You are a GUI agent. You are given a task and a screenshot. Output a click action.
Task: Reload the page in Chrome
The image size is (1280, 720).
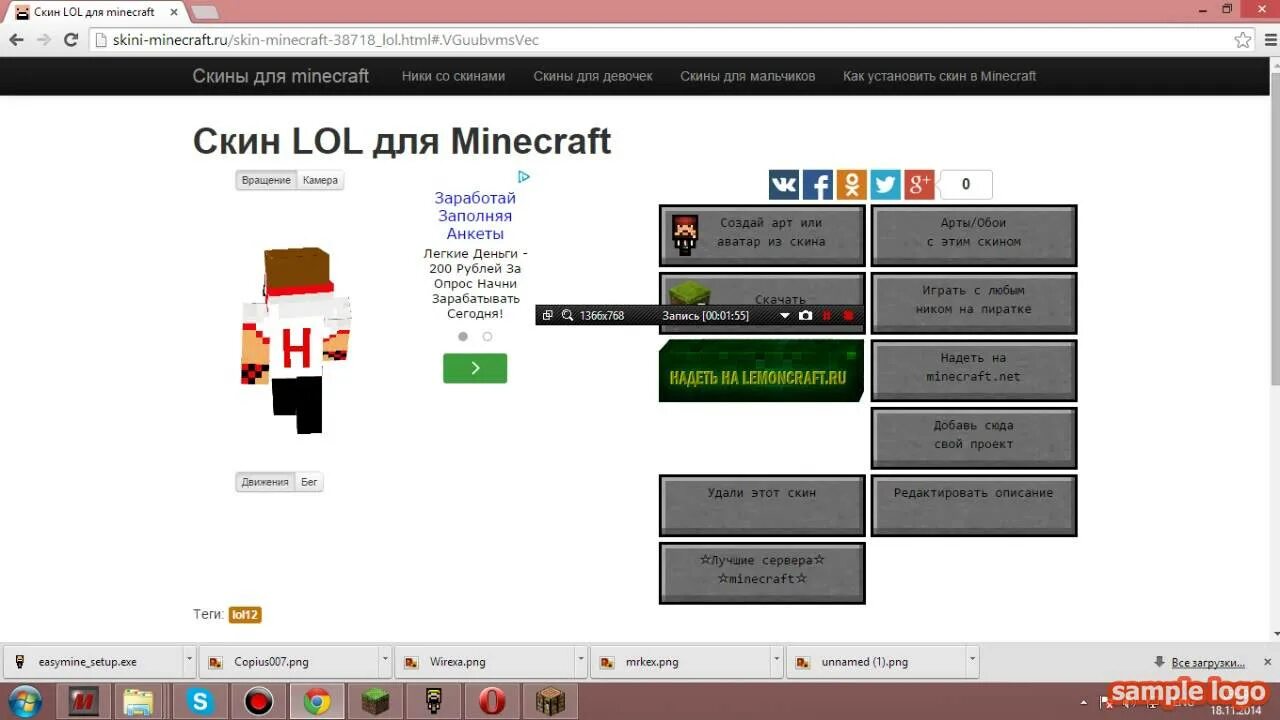[x=71, y=40]
